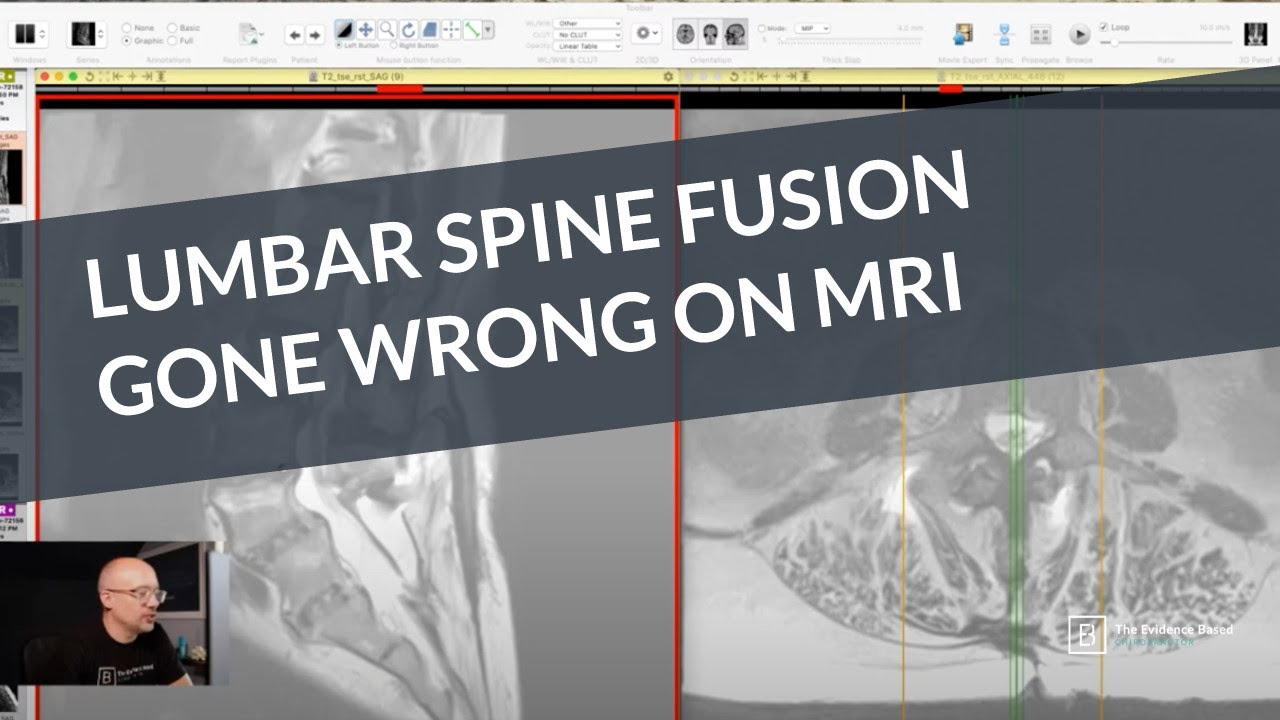Select the Pan move tool
This screenshot has width=1280, height=720.
365,30
